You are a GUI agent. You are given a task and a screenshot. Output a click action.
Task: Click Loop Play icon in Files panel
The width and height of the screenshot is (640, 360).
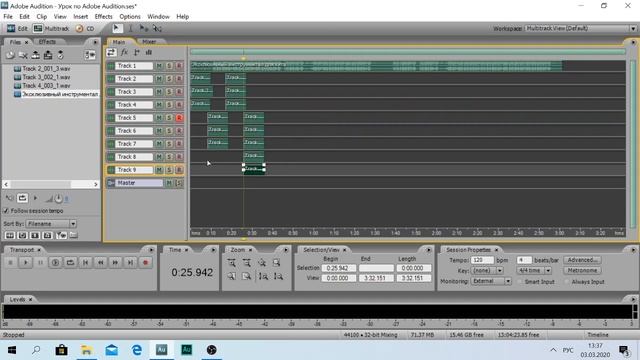22,198
